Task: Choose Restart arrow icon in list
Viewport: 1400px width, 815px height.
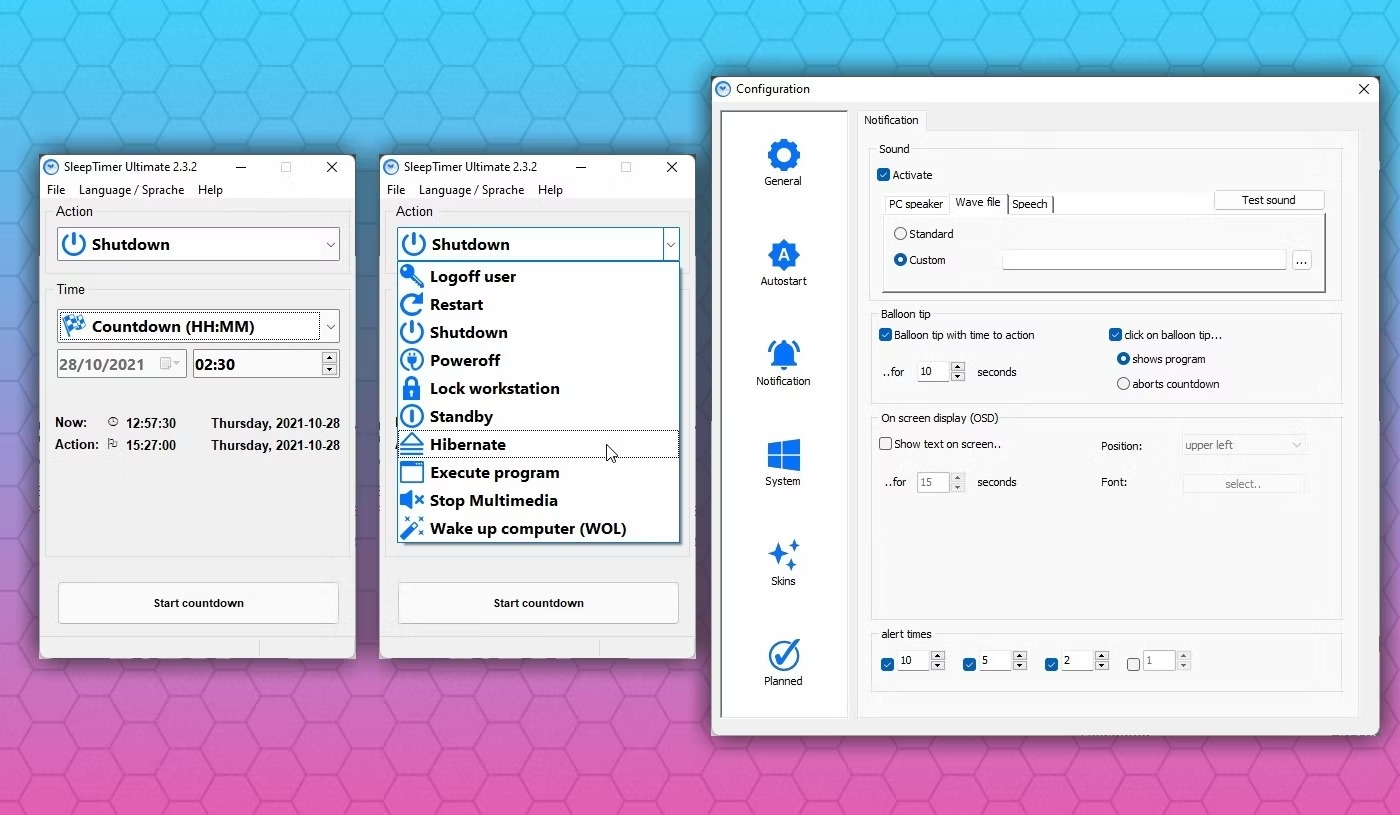Action: 412,304
